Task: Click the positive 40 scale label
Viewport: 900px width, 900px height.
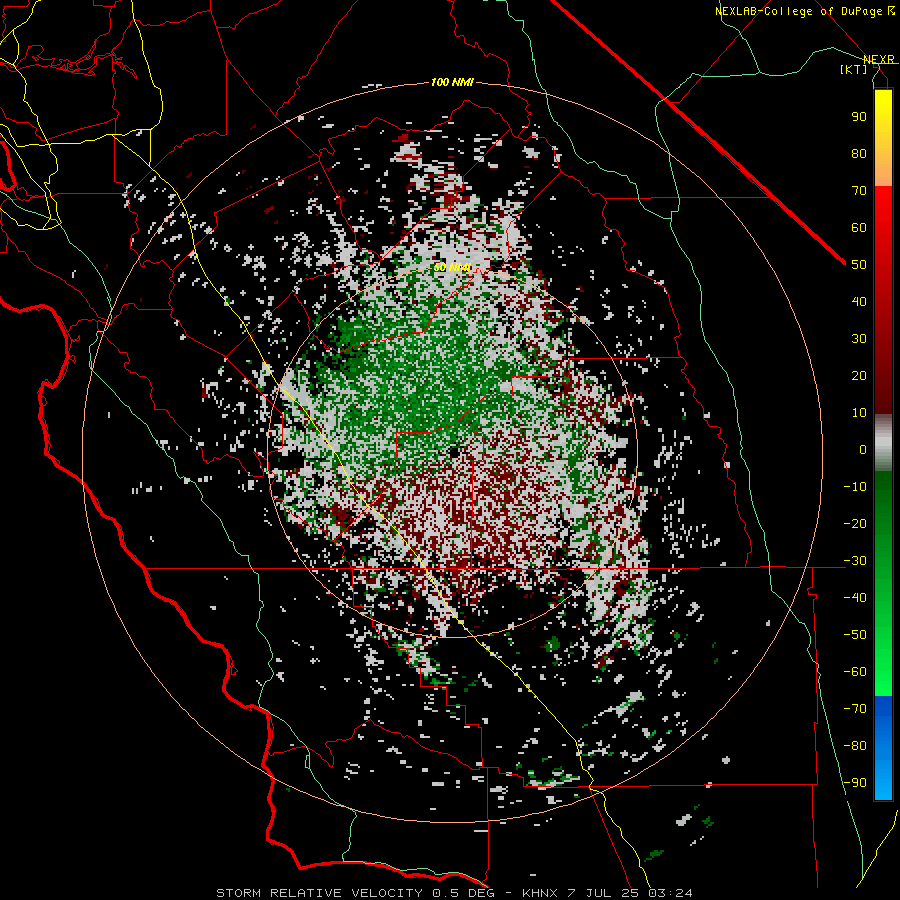Action: pos(859,302)
